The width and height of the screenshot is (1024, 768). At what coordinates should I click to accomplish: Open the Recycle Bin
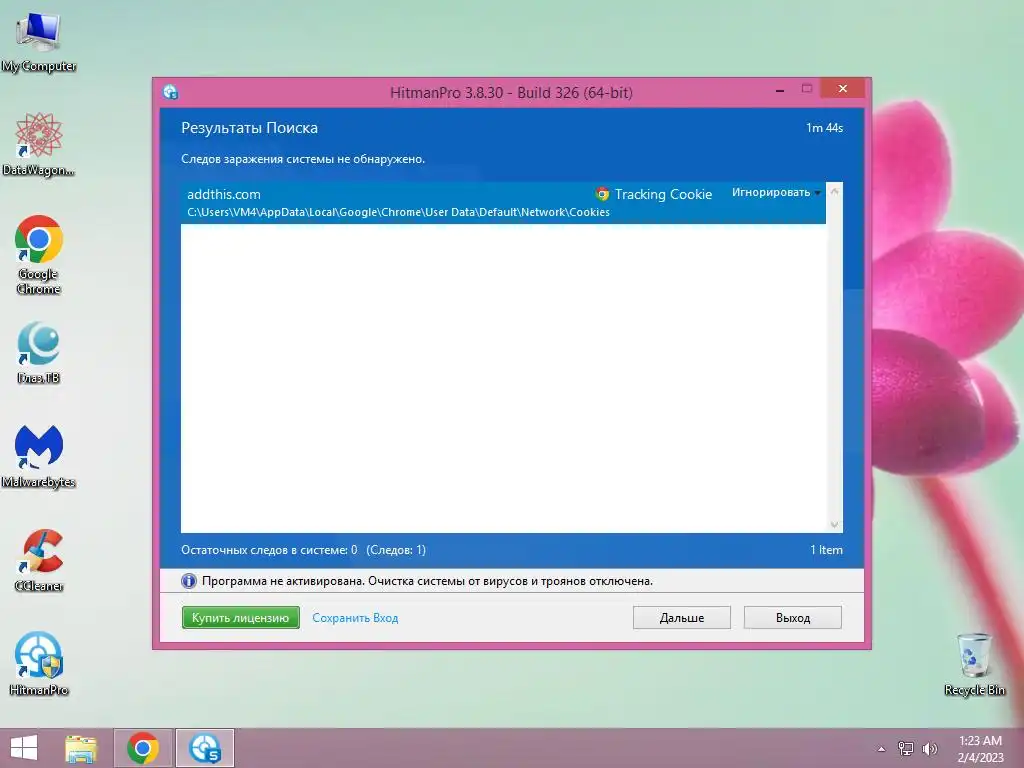pyautogui.click(x=974, y=664)
